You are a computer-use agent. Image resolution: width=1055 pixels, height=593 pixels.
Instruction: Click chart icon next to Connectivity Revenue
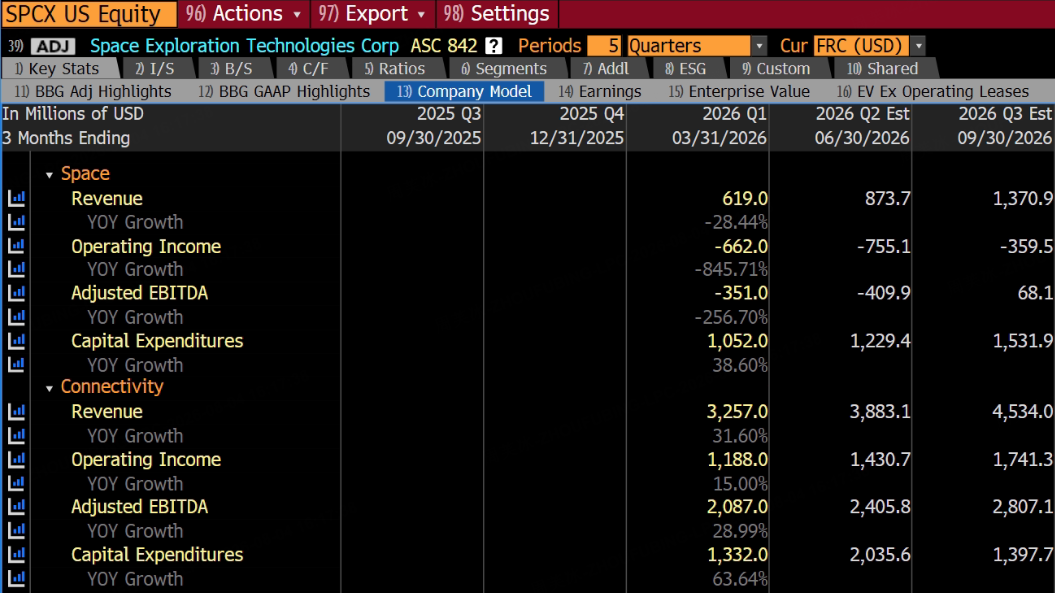coord(16,411)
